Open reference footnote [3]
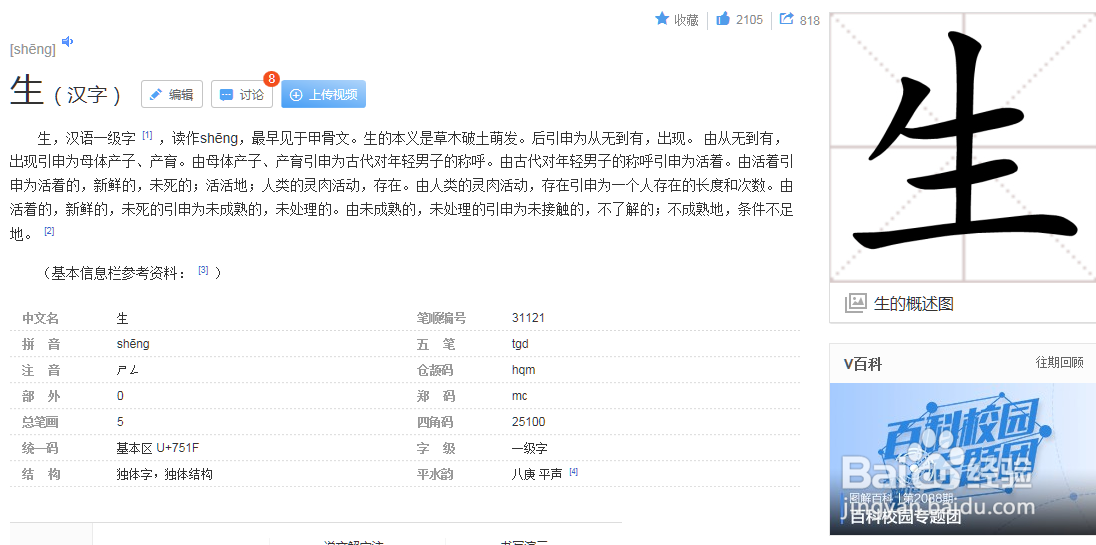Viewport: 1096px width, 545px height. pyautogui.click(x=203, y=270)
